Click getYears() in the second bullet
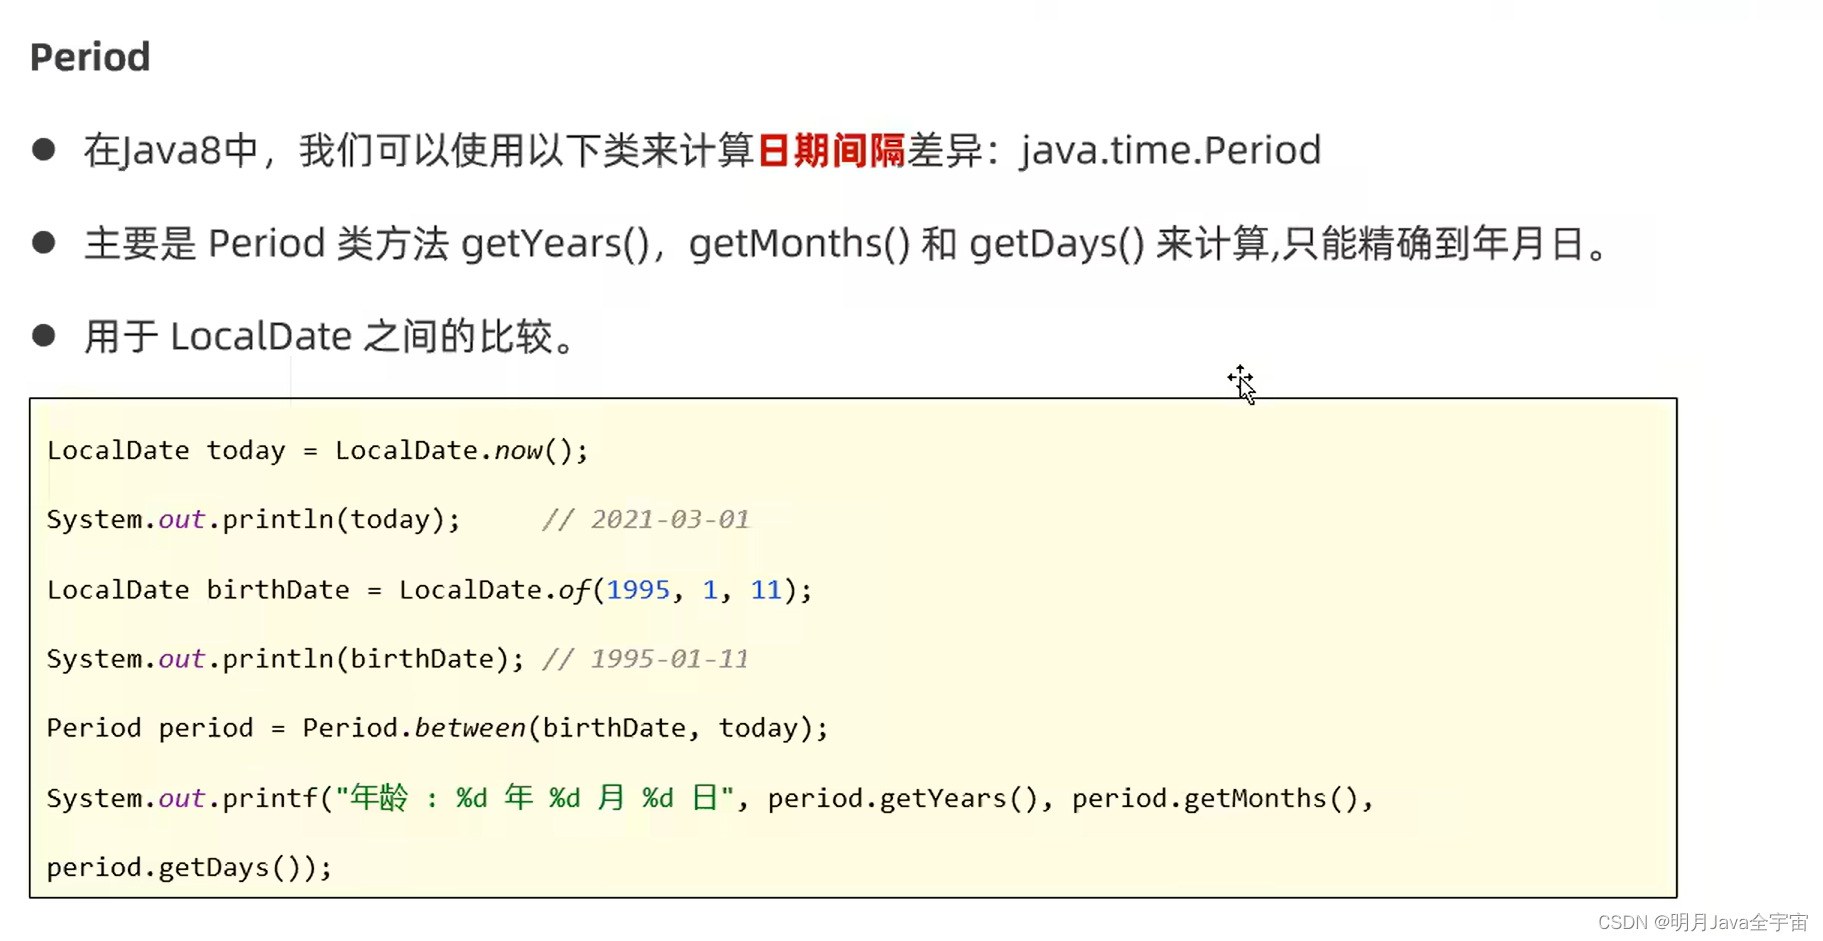This screenshot has width=1823, height=941. (x=555, y=244)
